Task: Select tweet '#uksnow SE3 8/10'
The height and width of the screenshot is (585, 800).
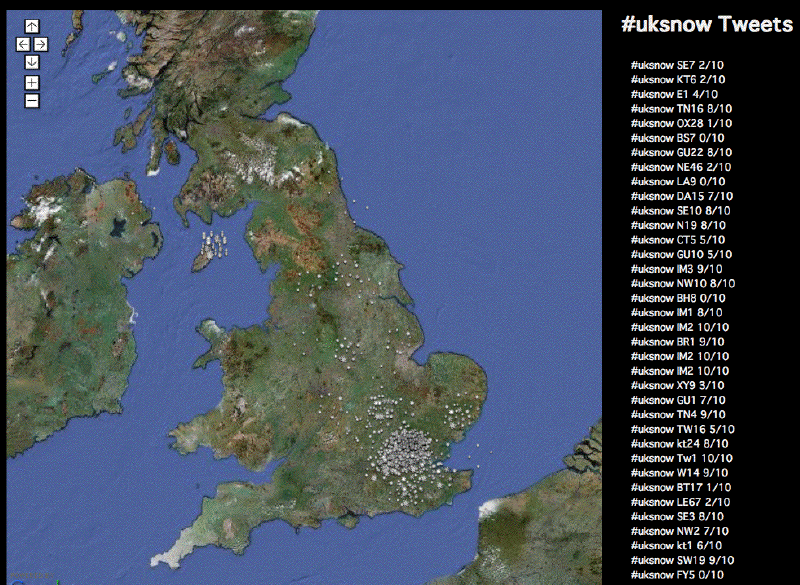Action: pyautogui.click(x=677, y=517)
